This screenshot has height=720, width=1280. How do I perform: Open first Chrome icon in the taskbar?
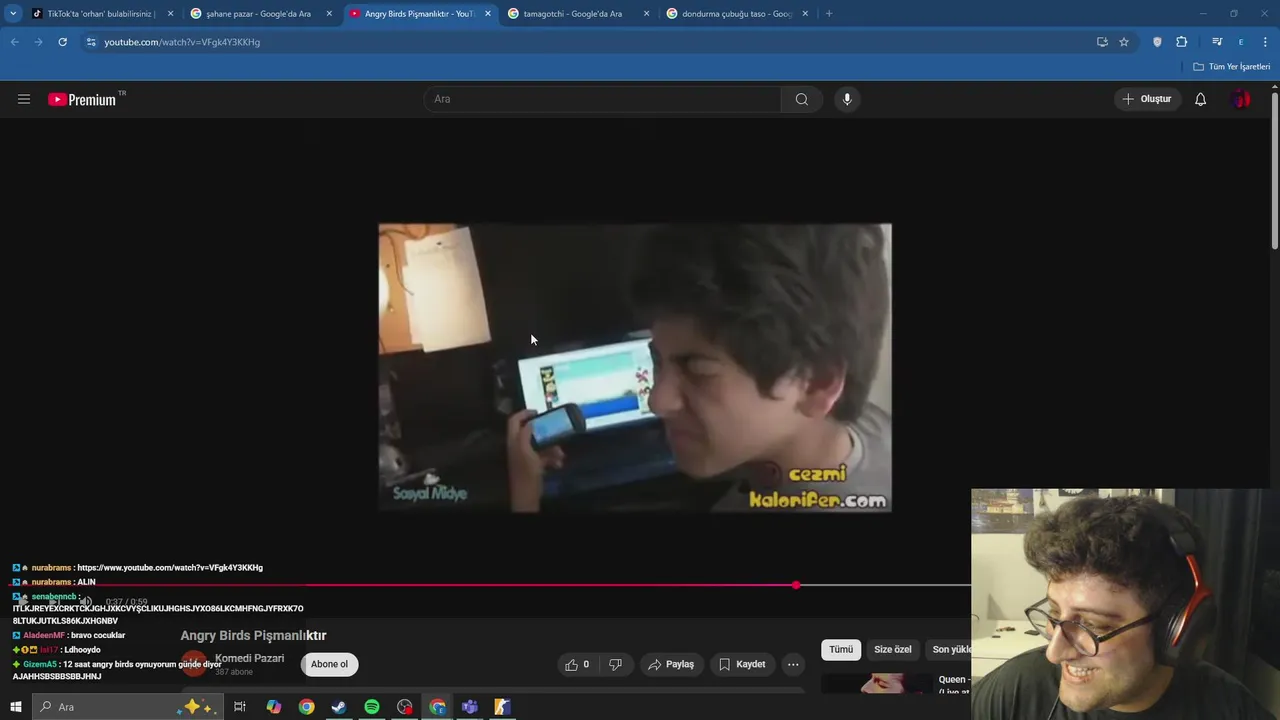pos(306,707)
